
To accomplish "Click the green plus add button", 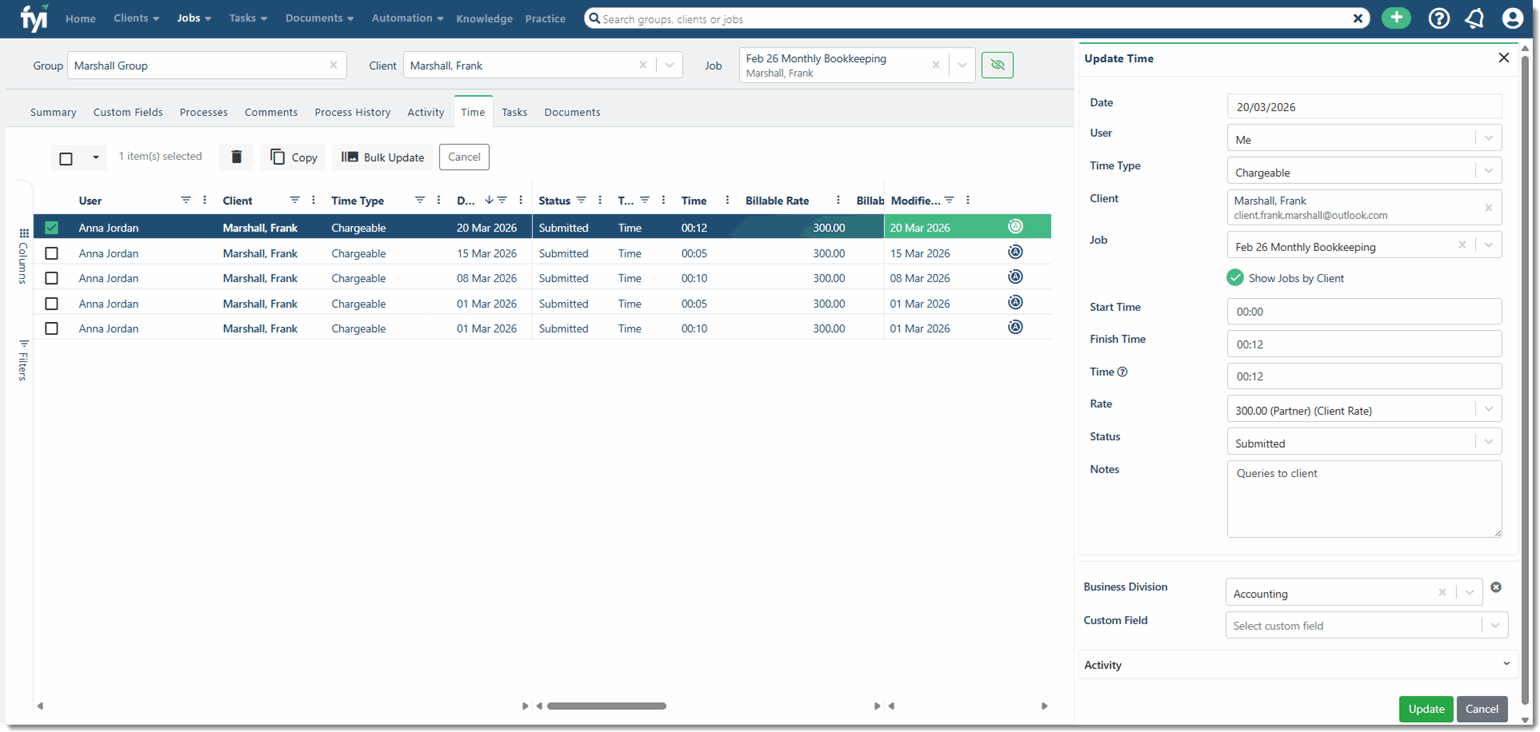I will pos(1396,18).
